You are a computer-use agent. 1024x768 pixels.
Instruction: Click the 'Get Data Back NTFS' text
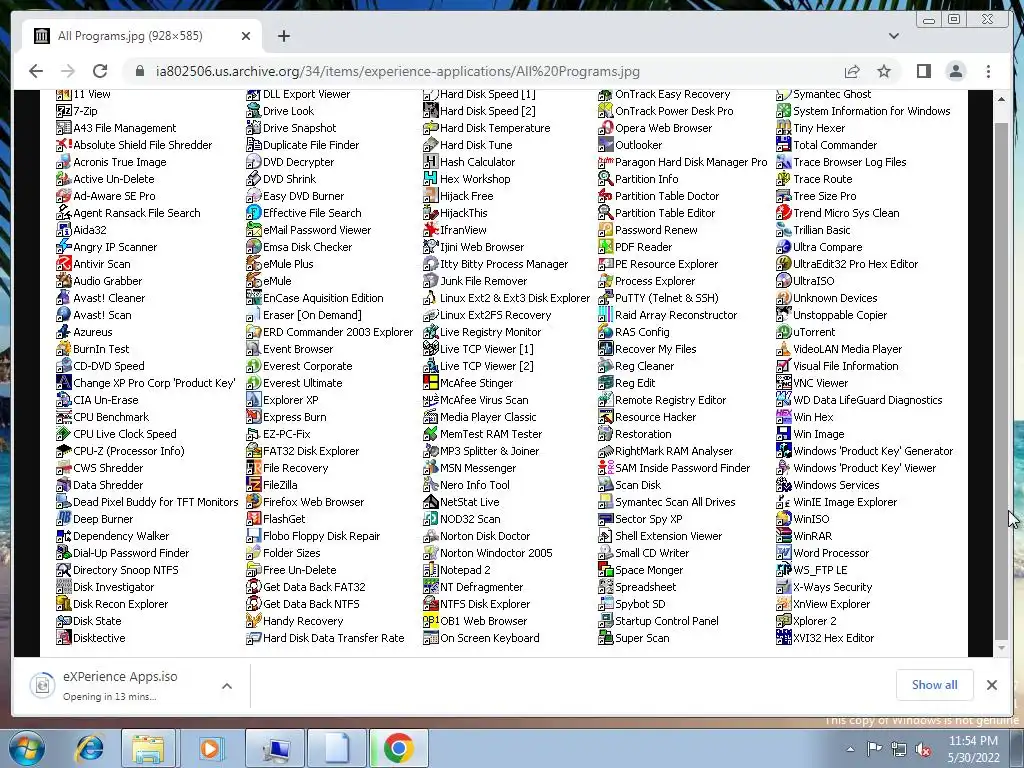[311, 604]
